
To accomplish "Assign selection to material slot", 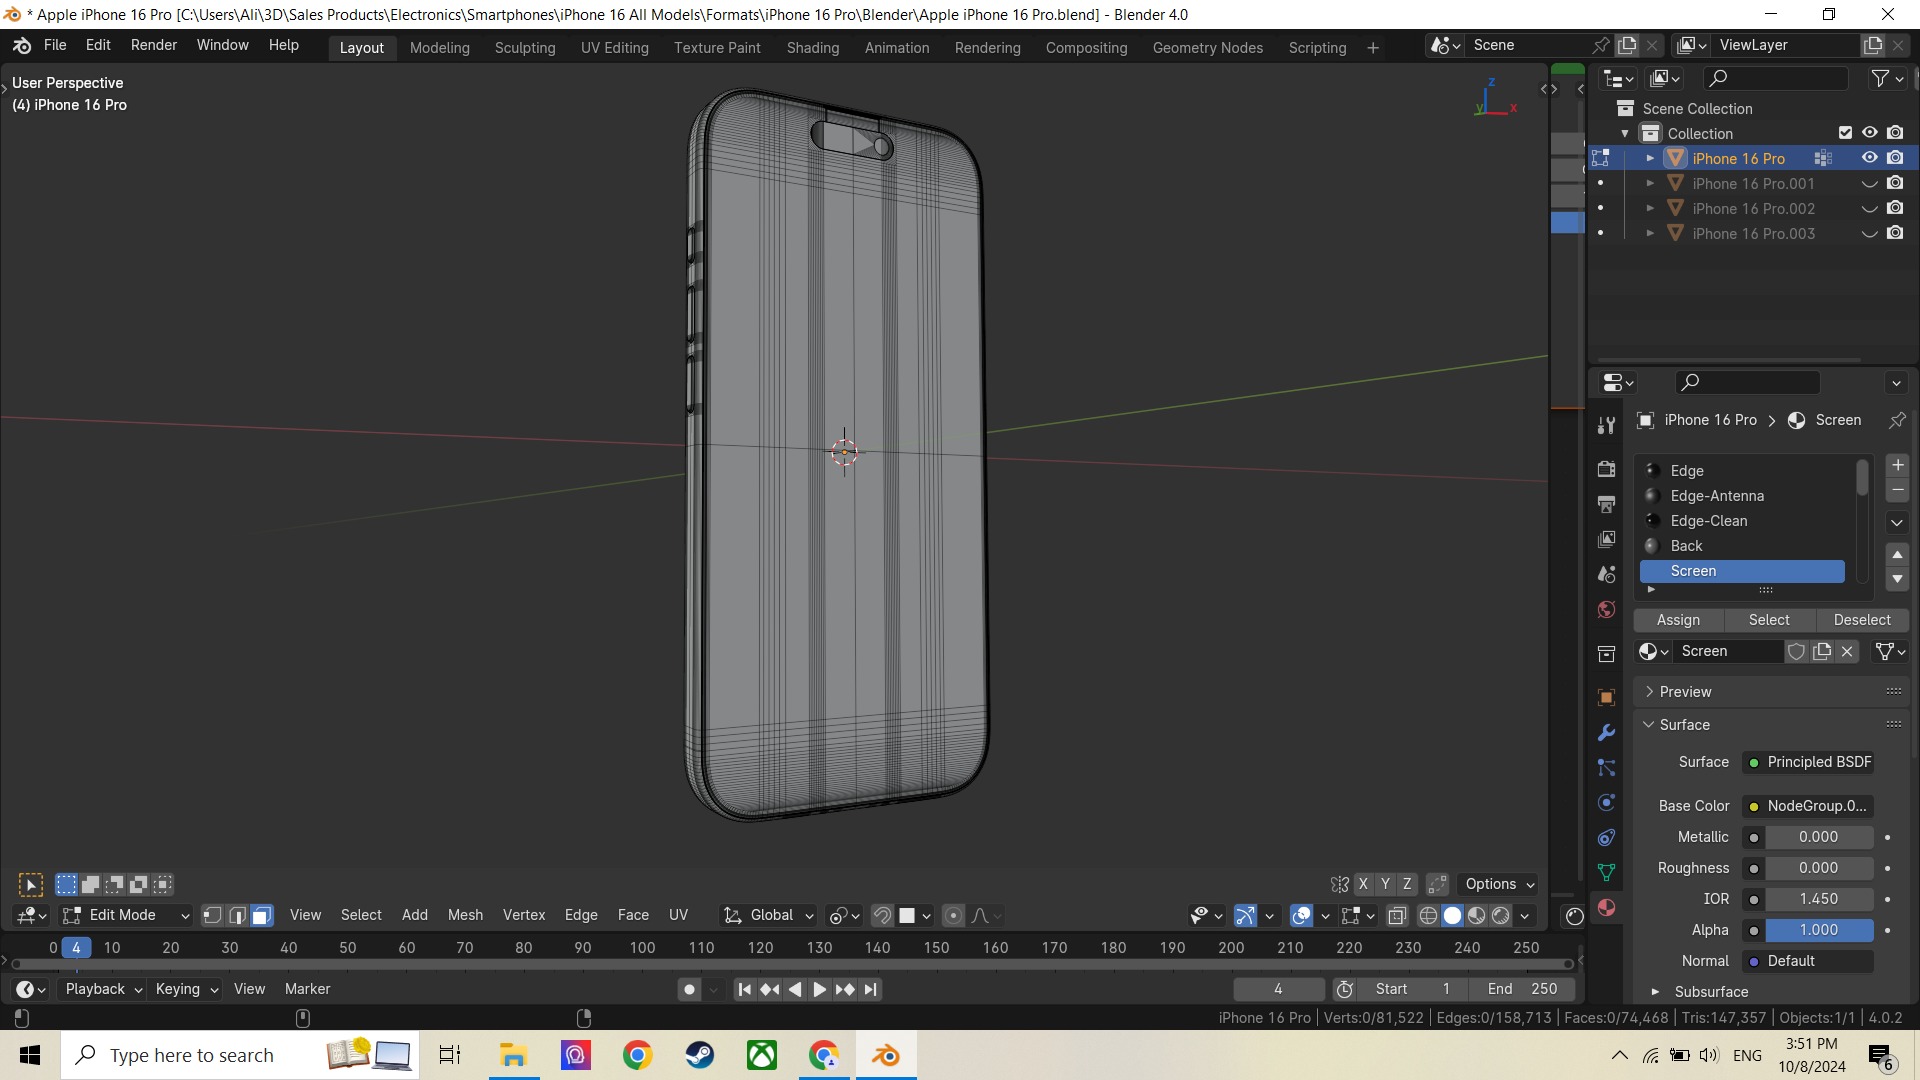I will pos(1678,620).
